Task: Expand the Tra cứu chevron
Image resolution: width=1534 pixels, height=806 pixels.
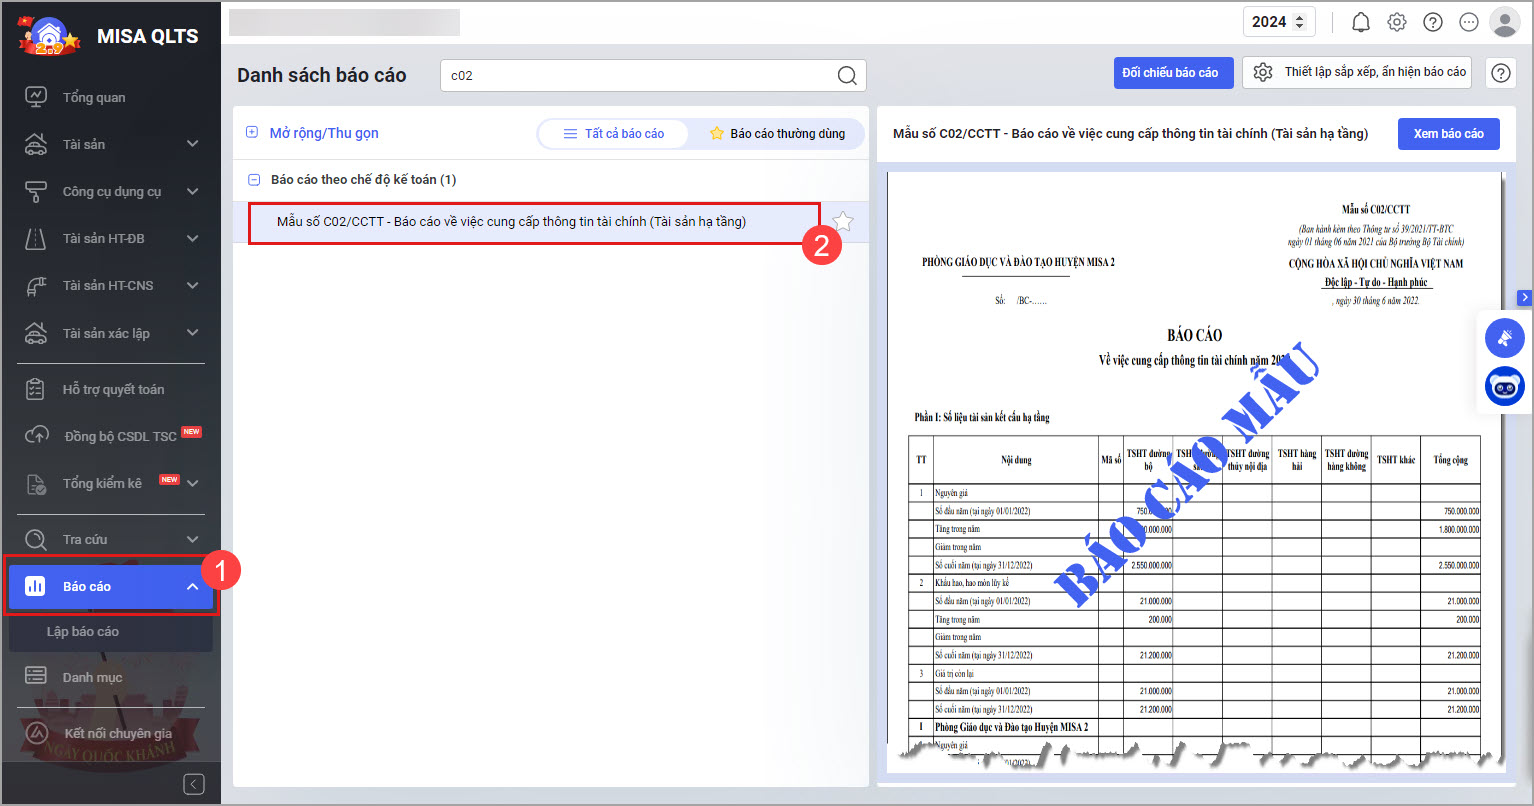Action: pyautogui.click(x=193, y=539)
